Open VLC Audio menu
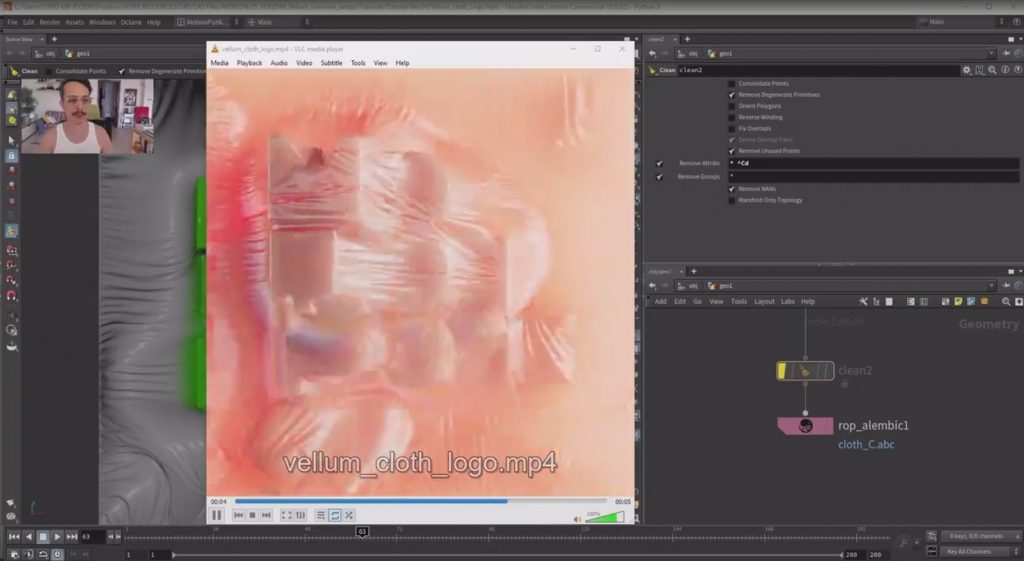Viewport: 1024px width, 561px height. tap(279, 63)
